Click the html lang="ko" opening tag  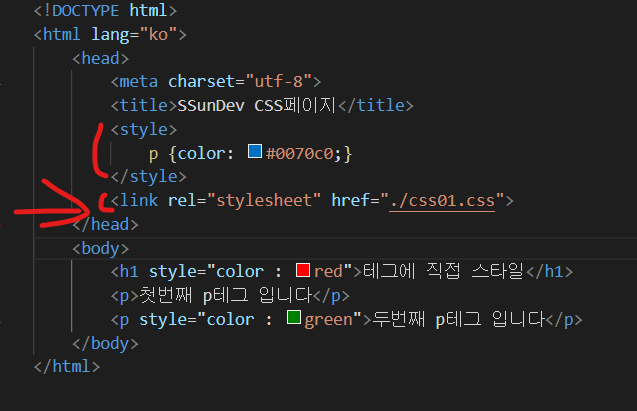click(x=110, y=35)
